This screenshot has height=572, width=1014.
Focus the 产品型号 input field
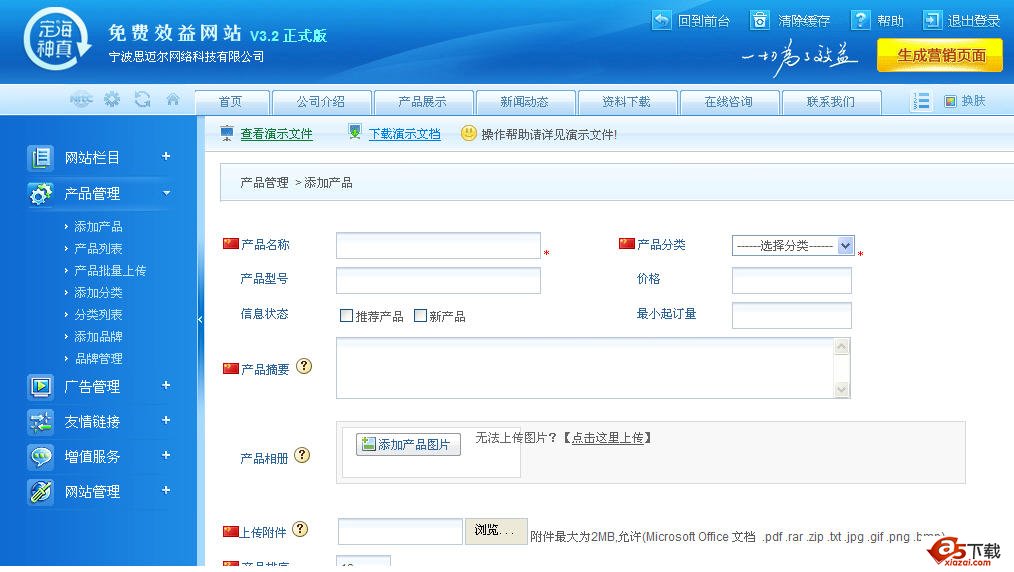click(438, 281)
